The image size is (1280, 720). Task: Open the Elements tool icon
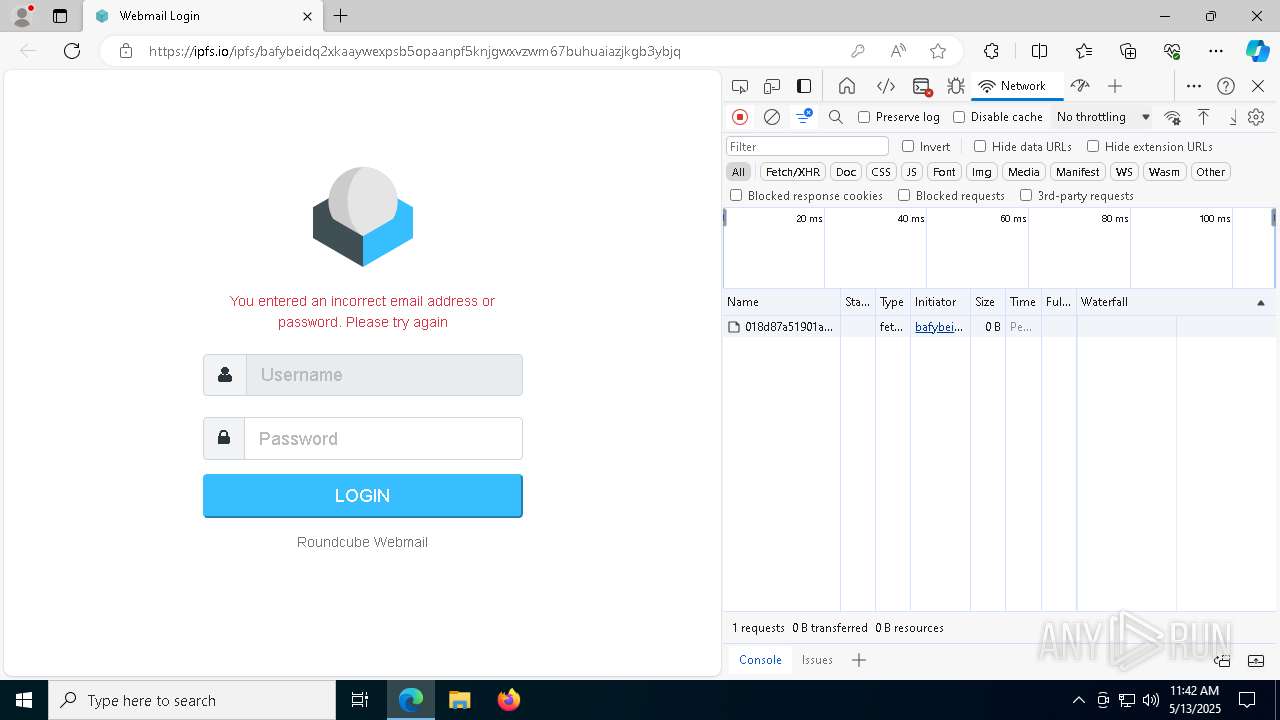[885, 86]
